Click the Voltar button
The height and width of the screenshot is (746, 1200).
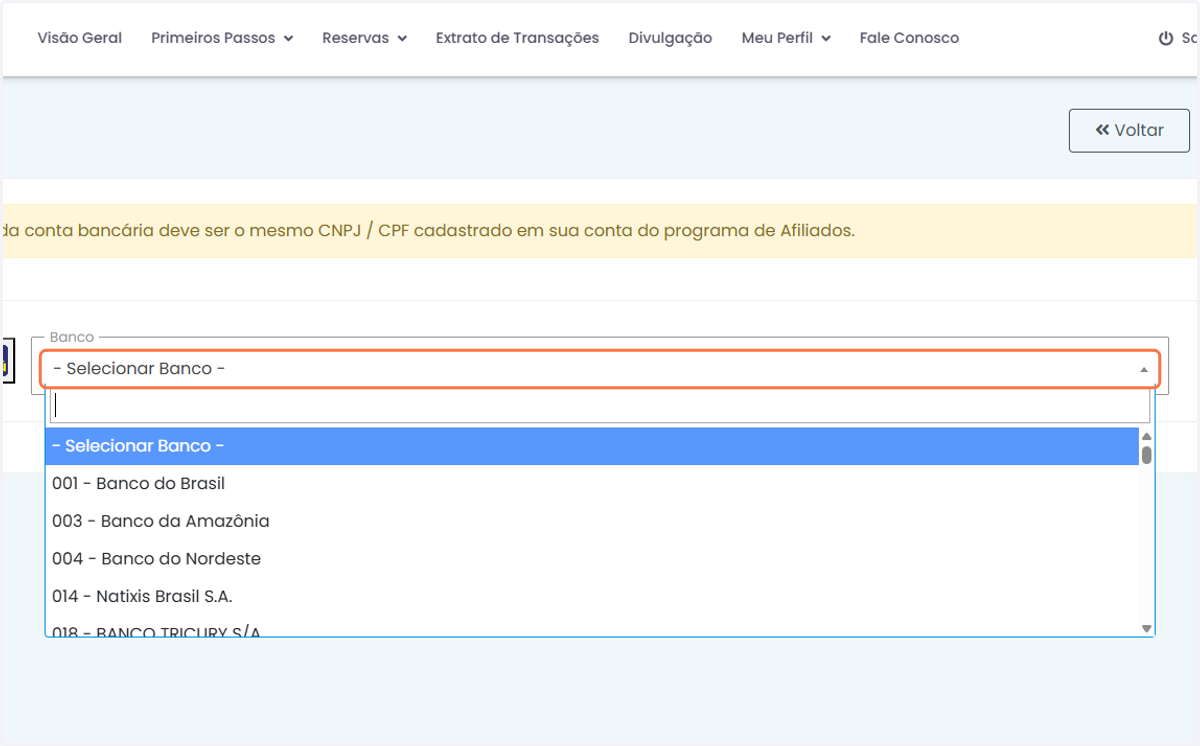pyautogui.click(x=1129, y=130)
